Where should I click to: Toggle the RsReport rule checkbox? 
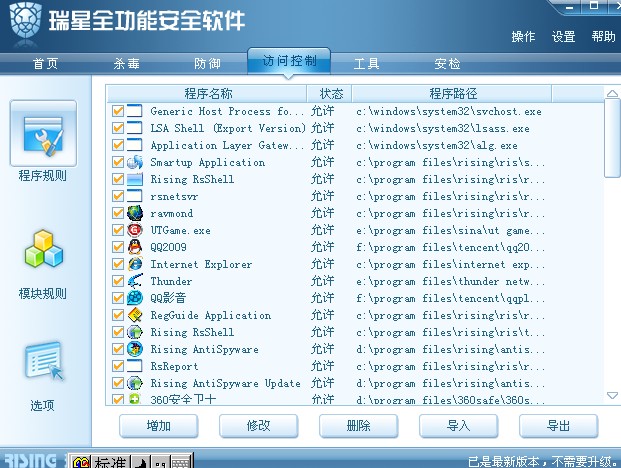[118, 366]
